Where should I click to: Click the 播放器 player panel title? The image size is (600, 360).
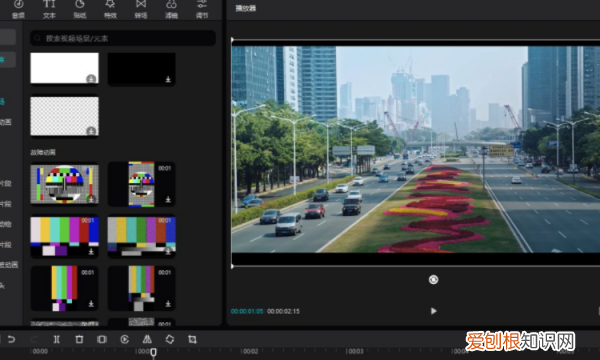tap(245, 8)
